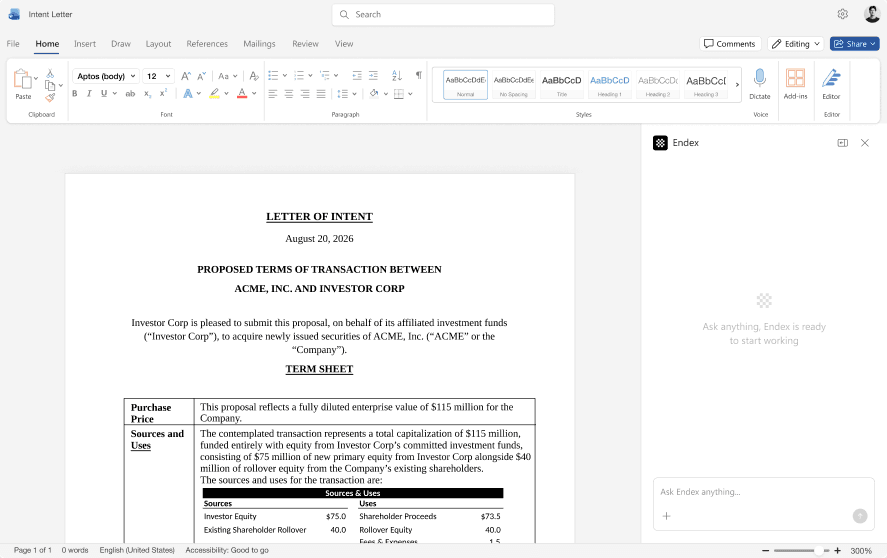887x558 pixels.
Task: Open the Add-ins button
Action: (795, 84)
